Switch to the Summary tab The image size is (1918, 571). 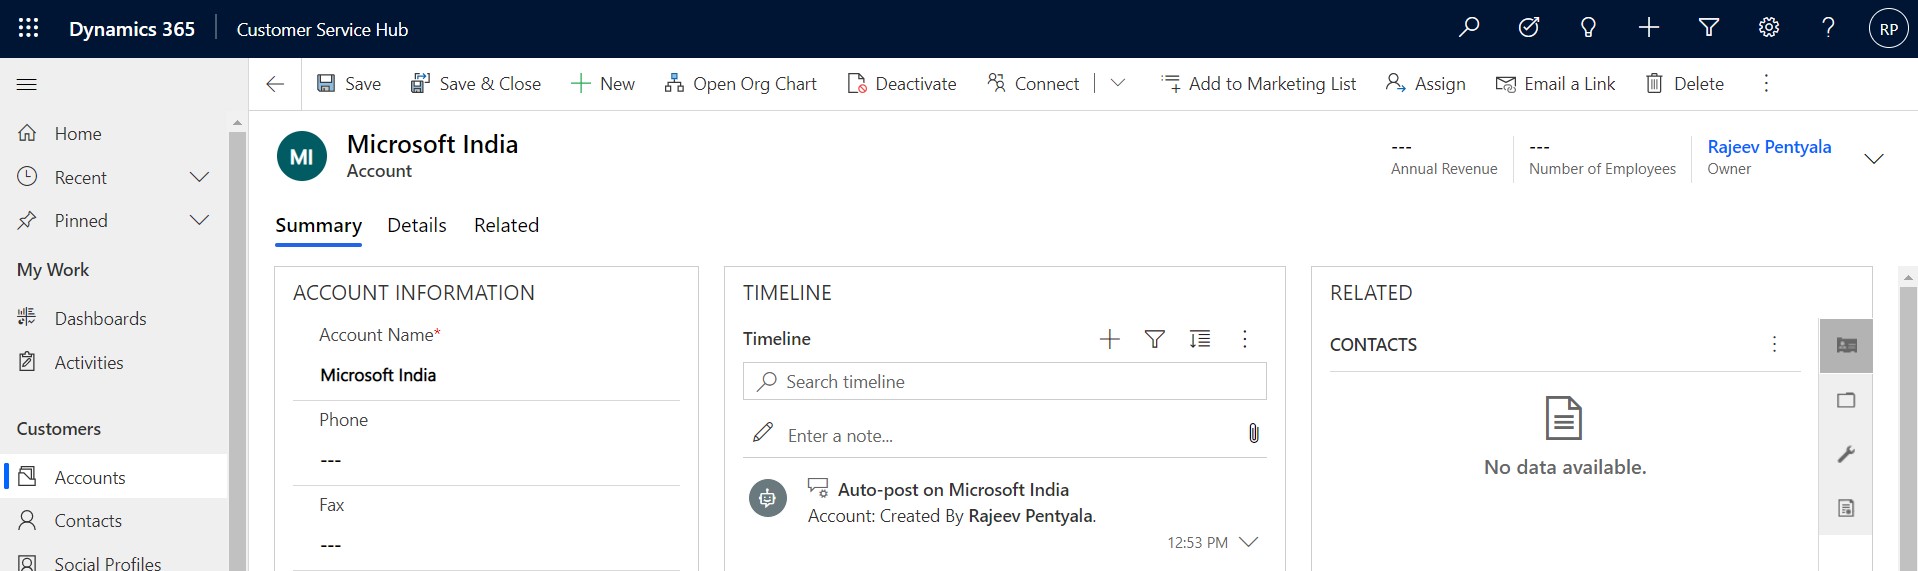point(318,225)
